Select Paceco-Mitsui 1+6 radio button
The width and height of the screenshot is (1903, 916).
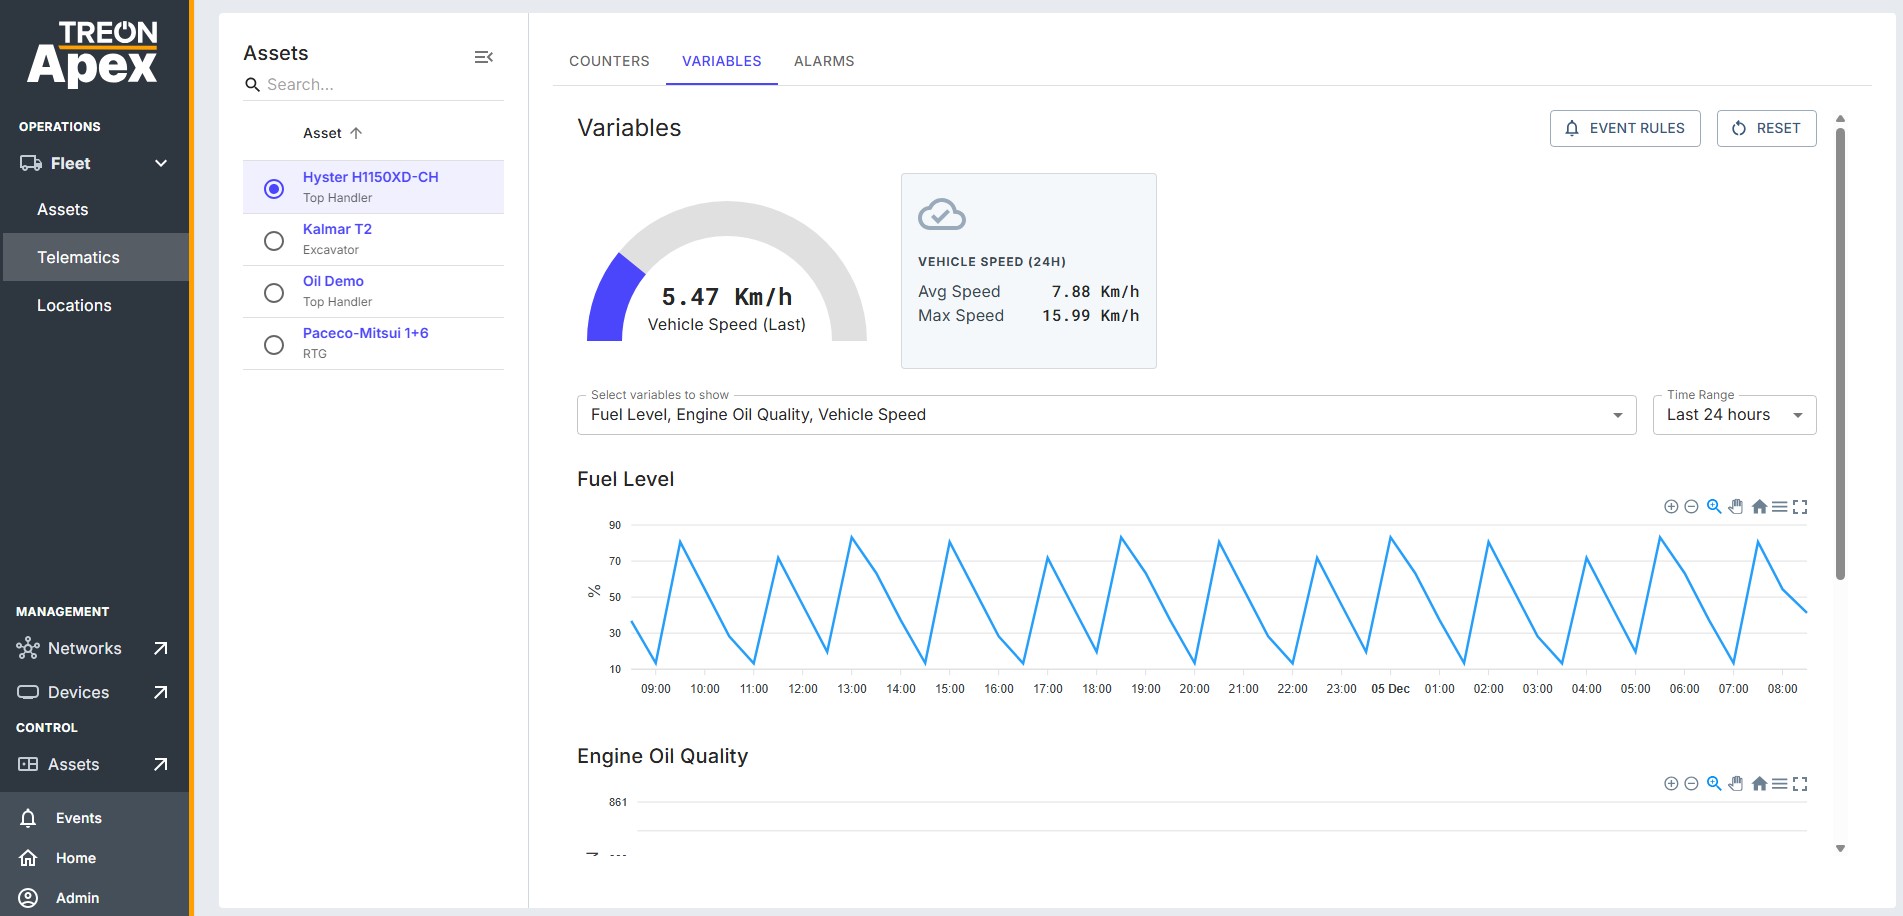pos(273,344)
